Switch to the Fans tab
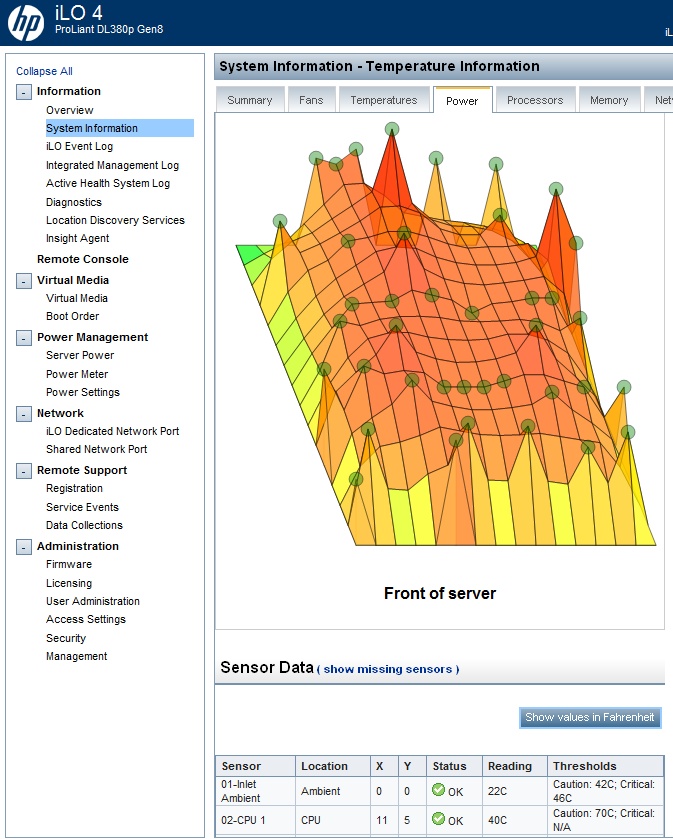The image size is (673, 839). (311, 100)
